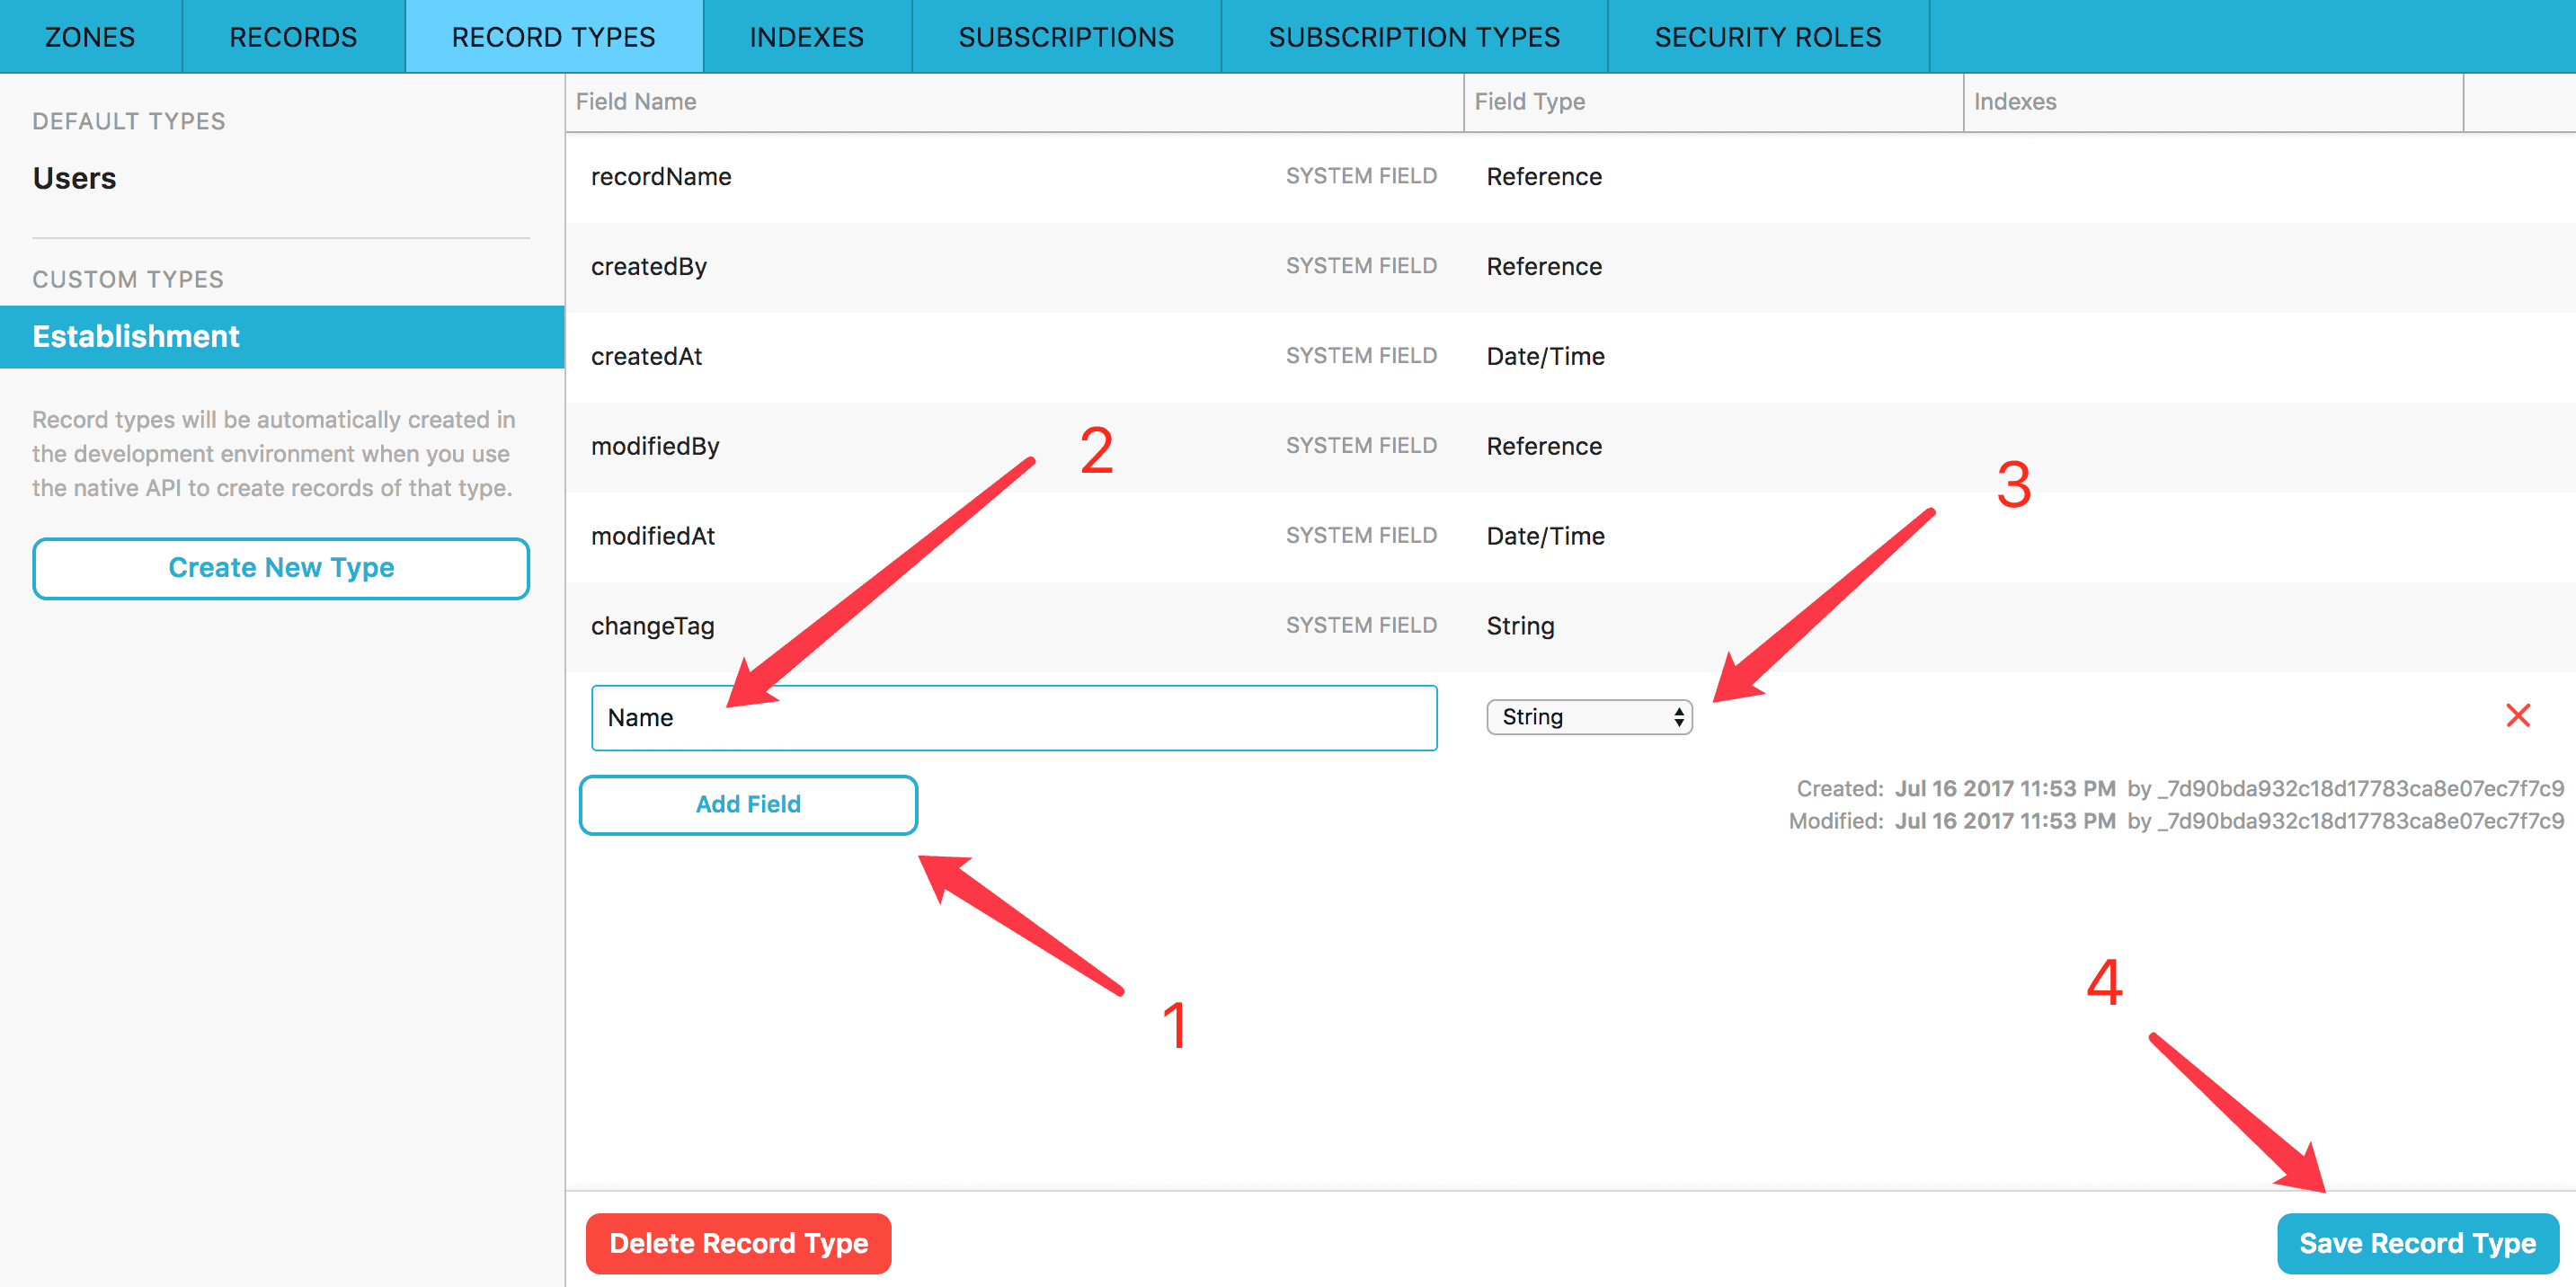Open the Records tab
2576x1287 pixels.
click(293, 37)
